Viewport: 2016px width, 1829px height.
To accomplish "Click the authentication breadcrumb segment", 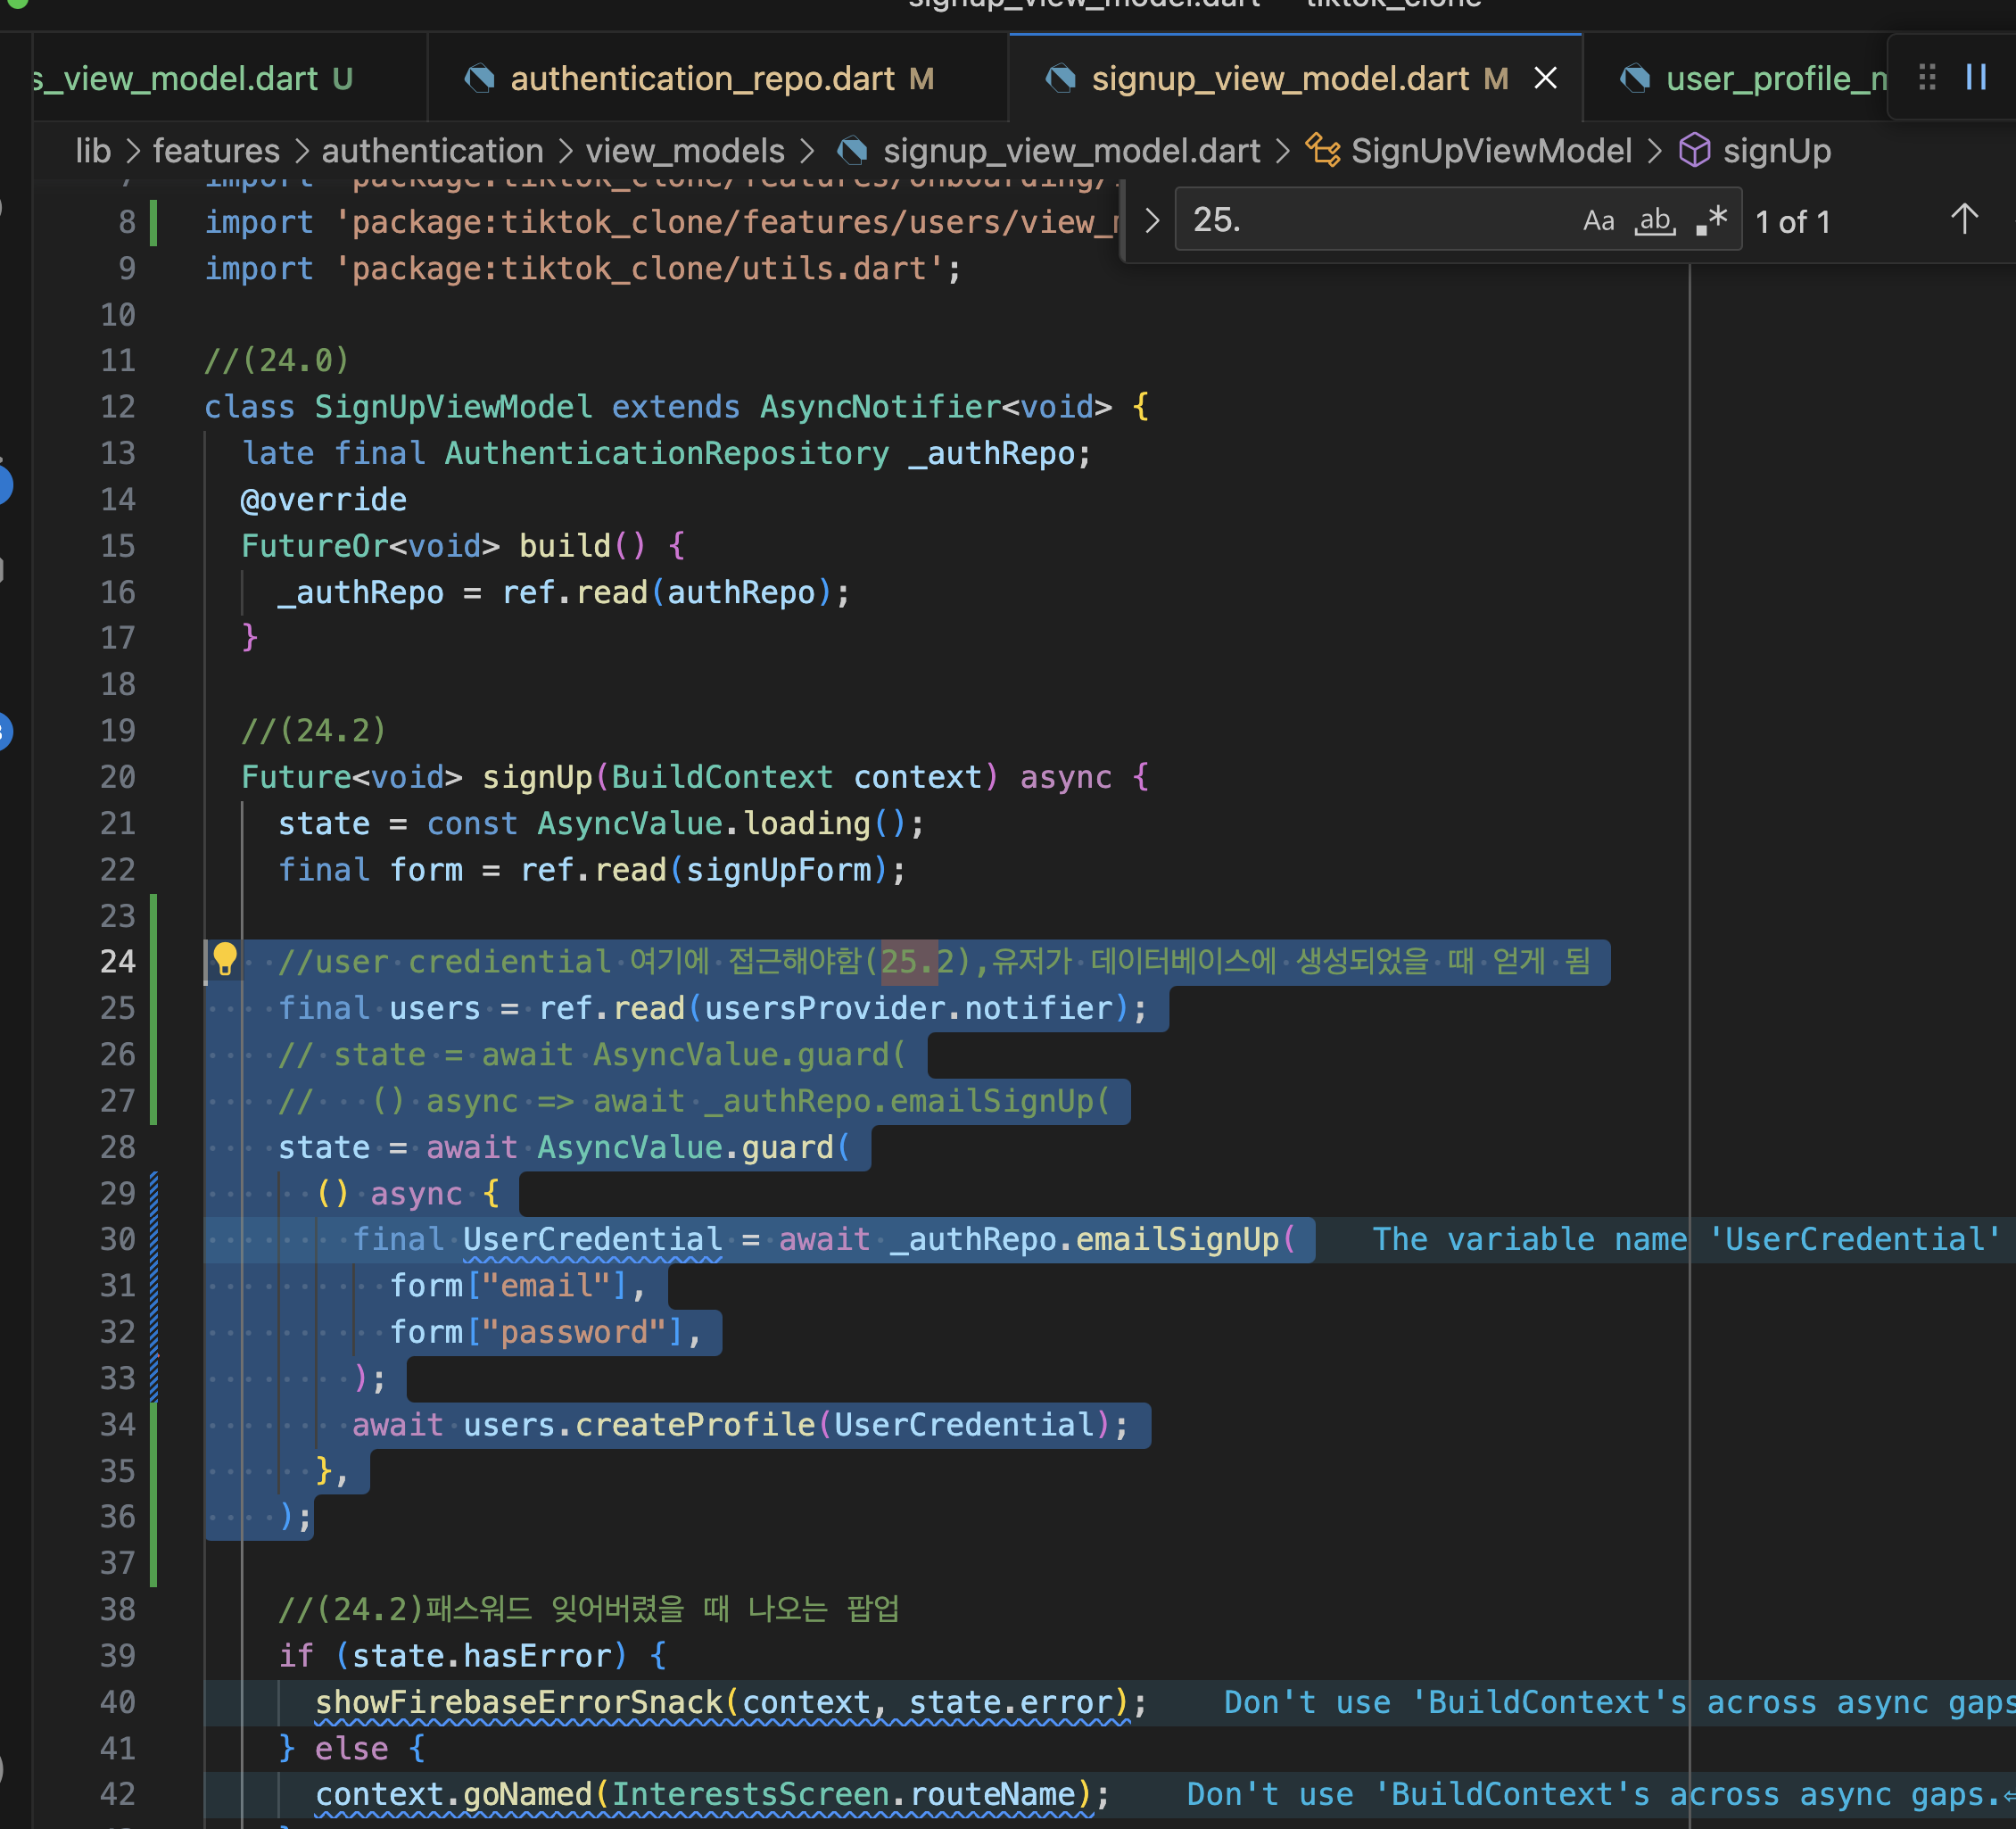I will (432, 151).
